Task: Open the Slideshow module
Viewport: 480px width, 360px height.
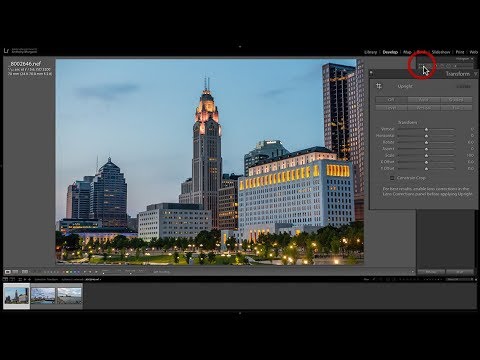Action: pos(441,52)
